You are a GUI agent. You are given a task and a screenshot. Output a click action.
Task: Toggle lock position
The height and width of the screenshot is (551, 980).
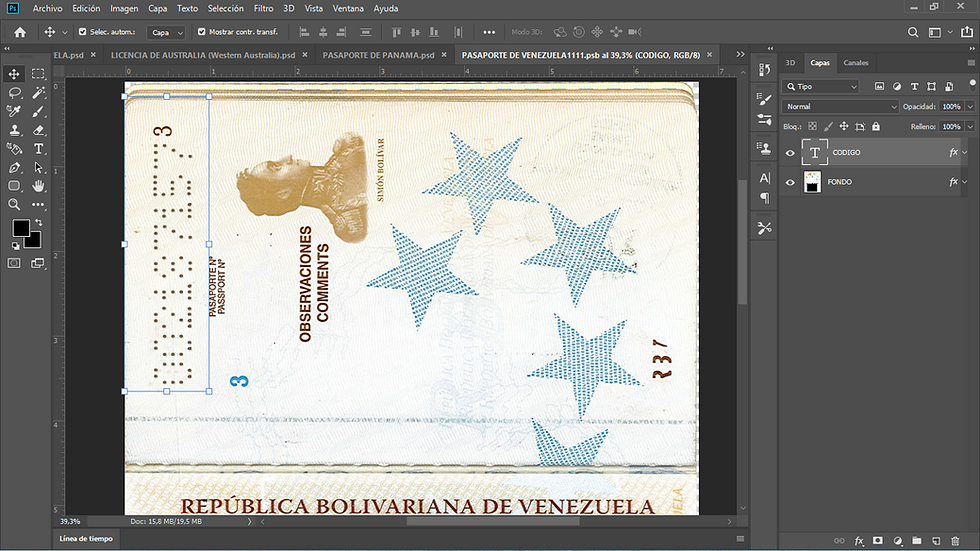(844, 126)
